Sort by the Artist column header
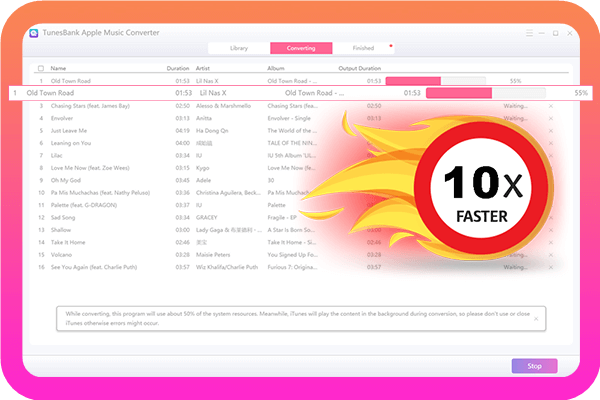600x400 pixels. point(203,69)
